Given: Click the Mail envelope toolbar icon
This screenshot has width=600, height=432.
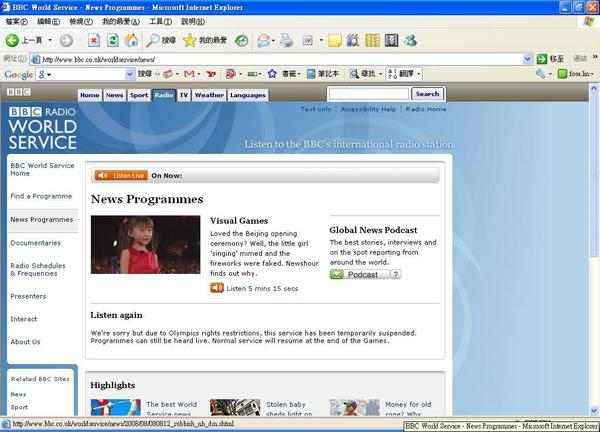Looking at the screenshot, I should coord(263,40).
